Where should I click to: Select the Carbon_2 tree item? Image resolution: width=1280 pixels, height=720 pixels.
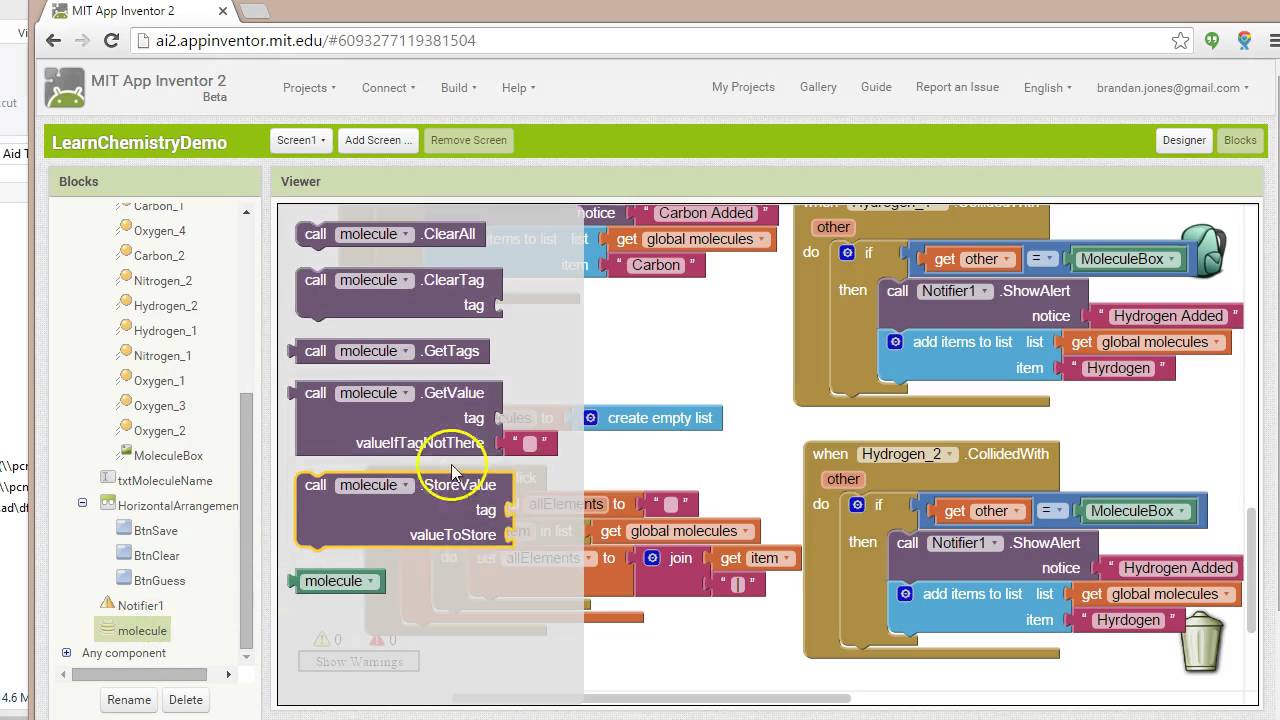click(x=159, y=255)
